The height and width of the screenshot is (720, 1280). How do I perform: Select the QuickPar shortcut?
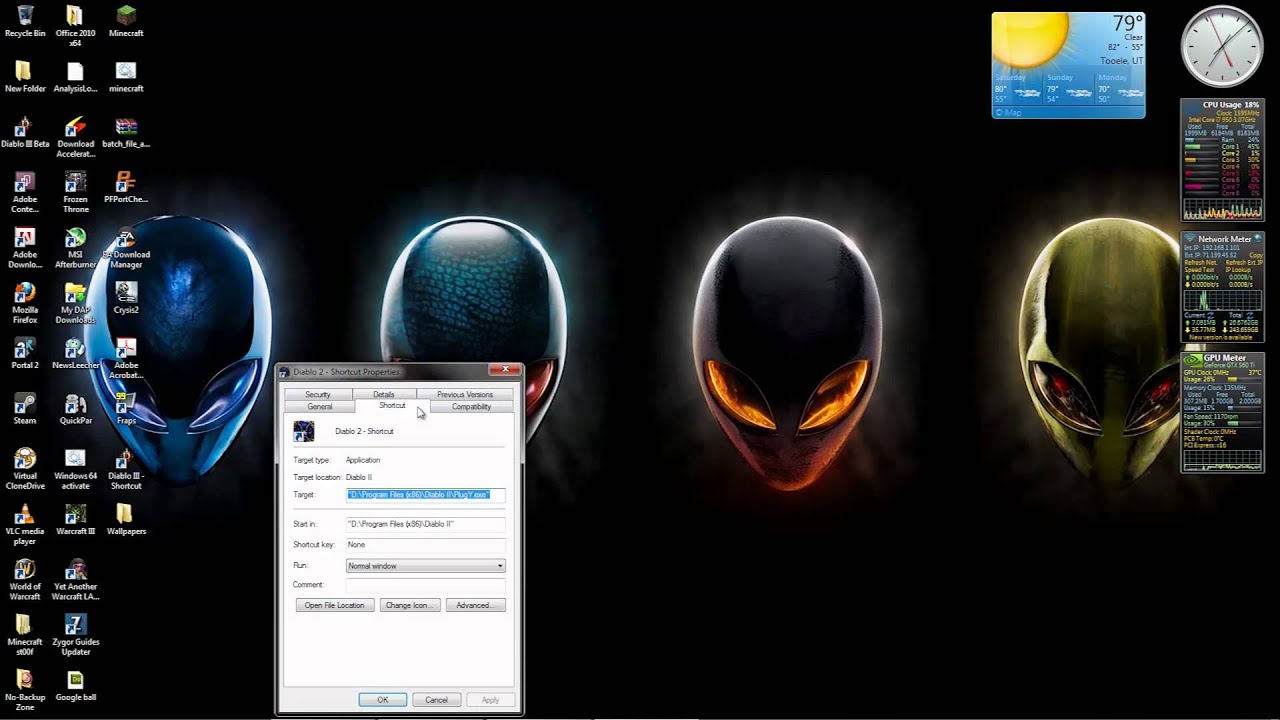coord(75,408)
